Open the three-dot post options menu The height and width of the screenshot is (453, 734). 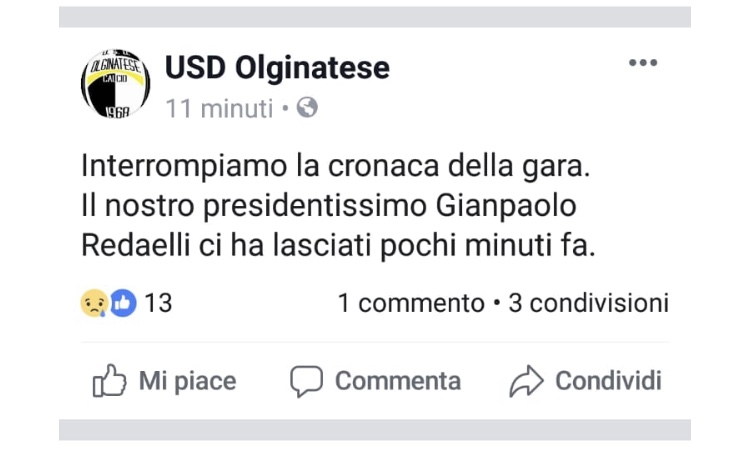(644, 63)
